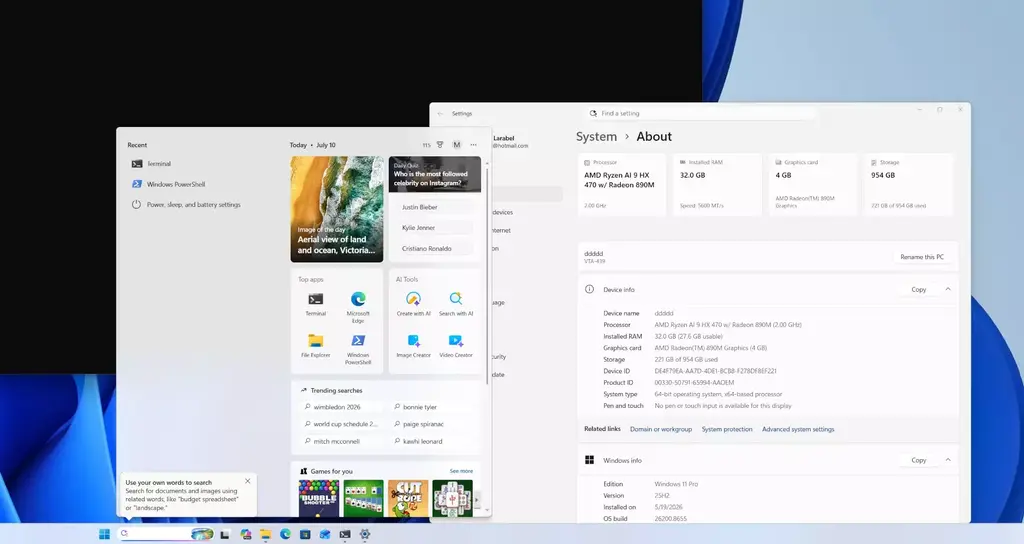Open Power, sleep, and battery settings

pyautogui.click(x=186, y=204)
